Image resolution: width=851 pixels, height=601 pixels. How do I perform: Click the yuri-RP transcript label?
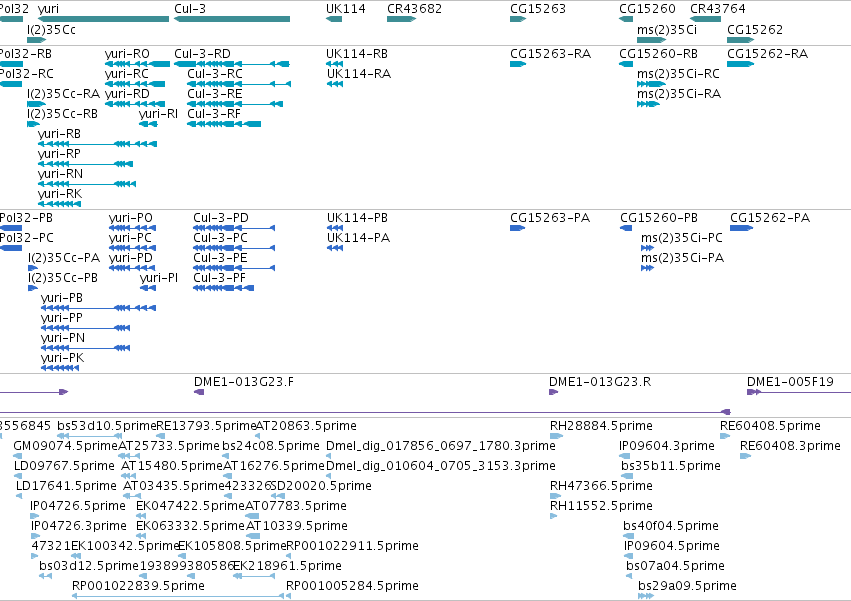click(59, 154)
